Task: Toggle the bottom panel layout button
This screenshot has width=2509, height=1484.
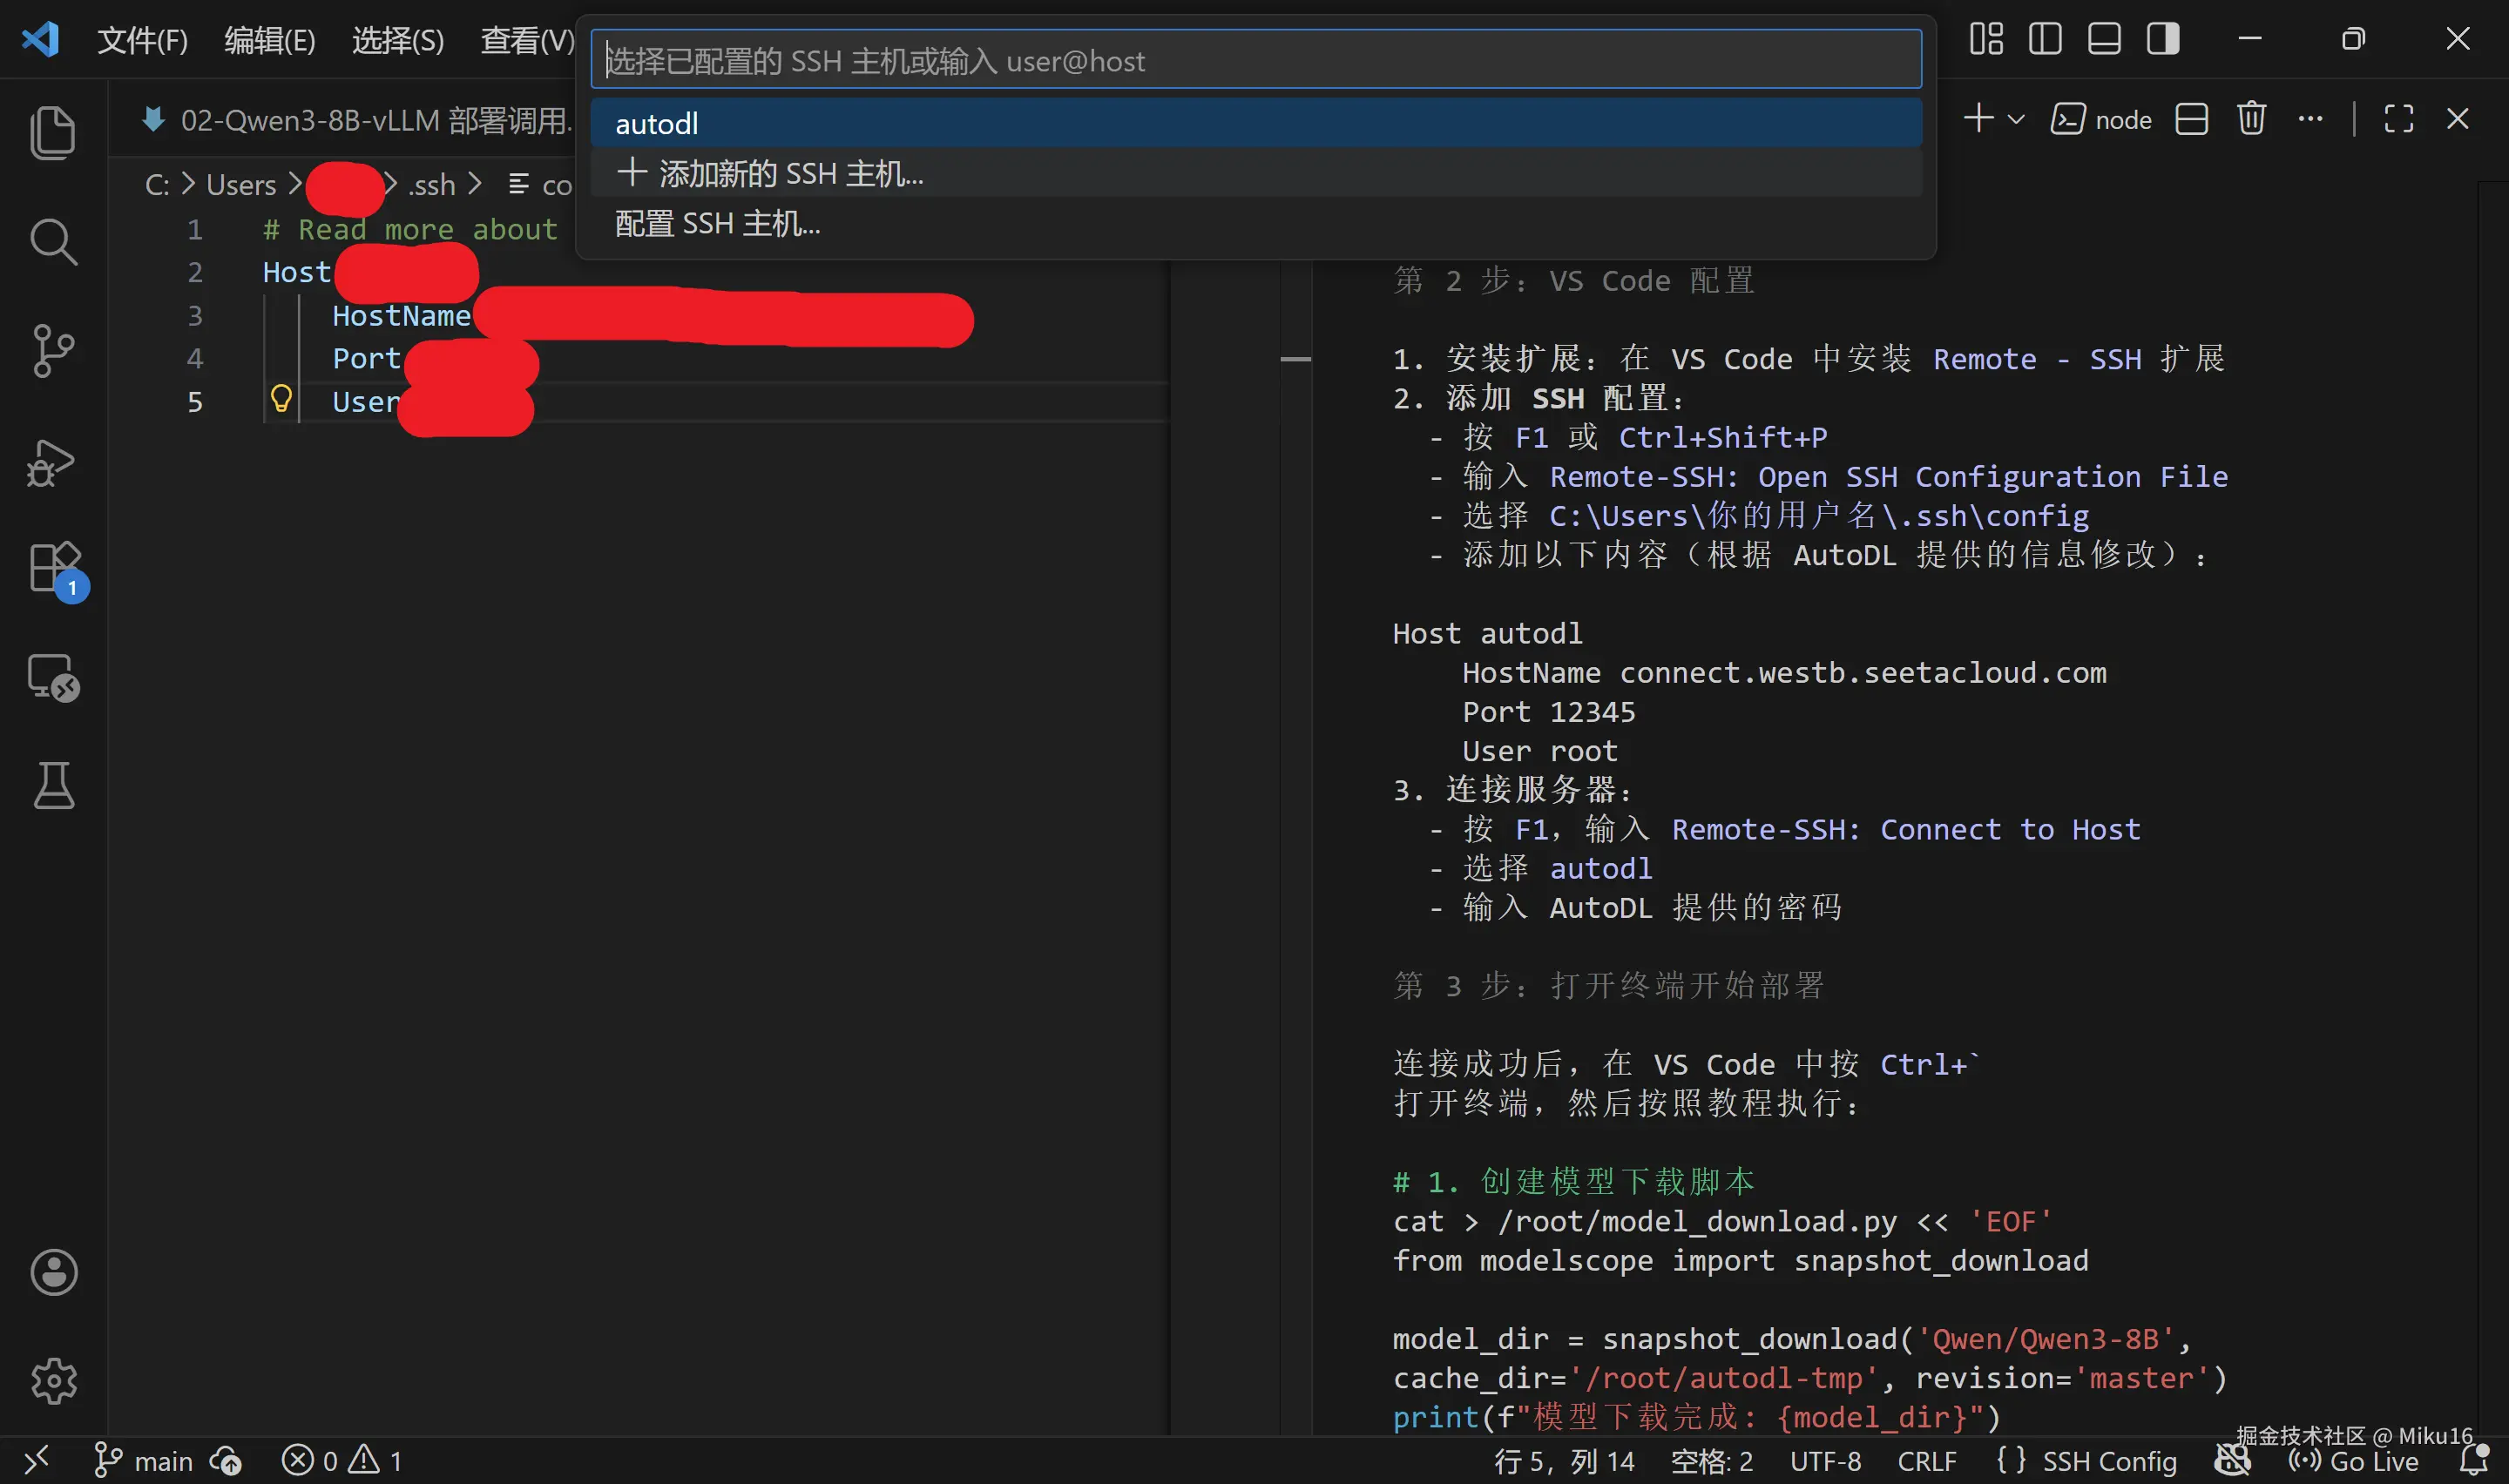Action: point(2104,39)
